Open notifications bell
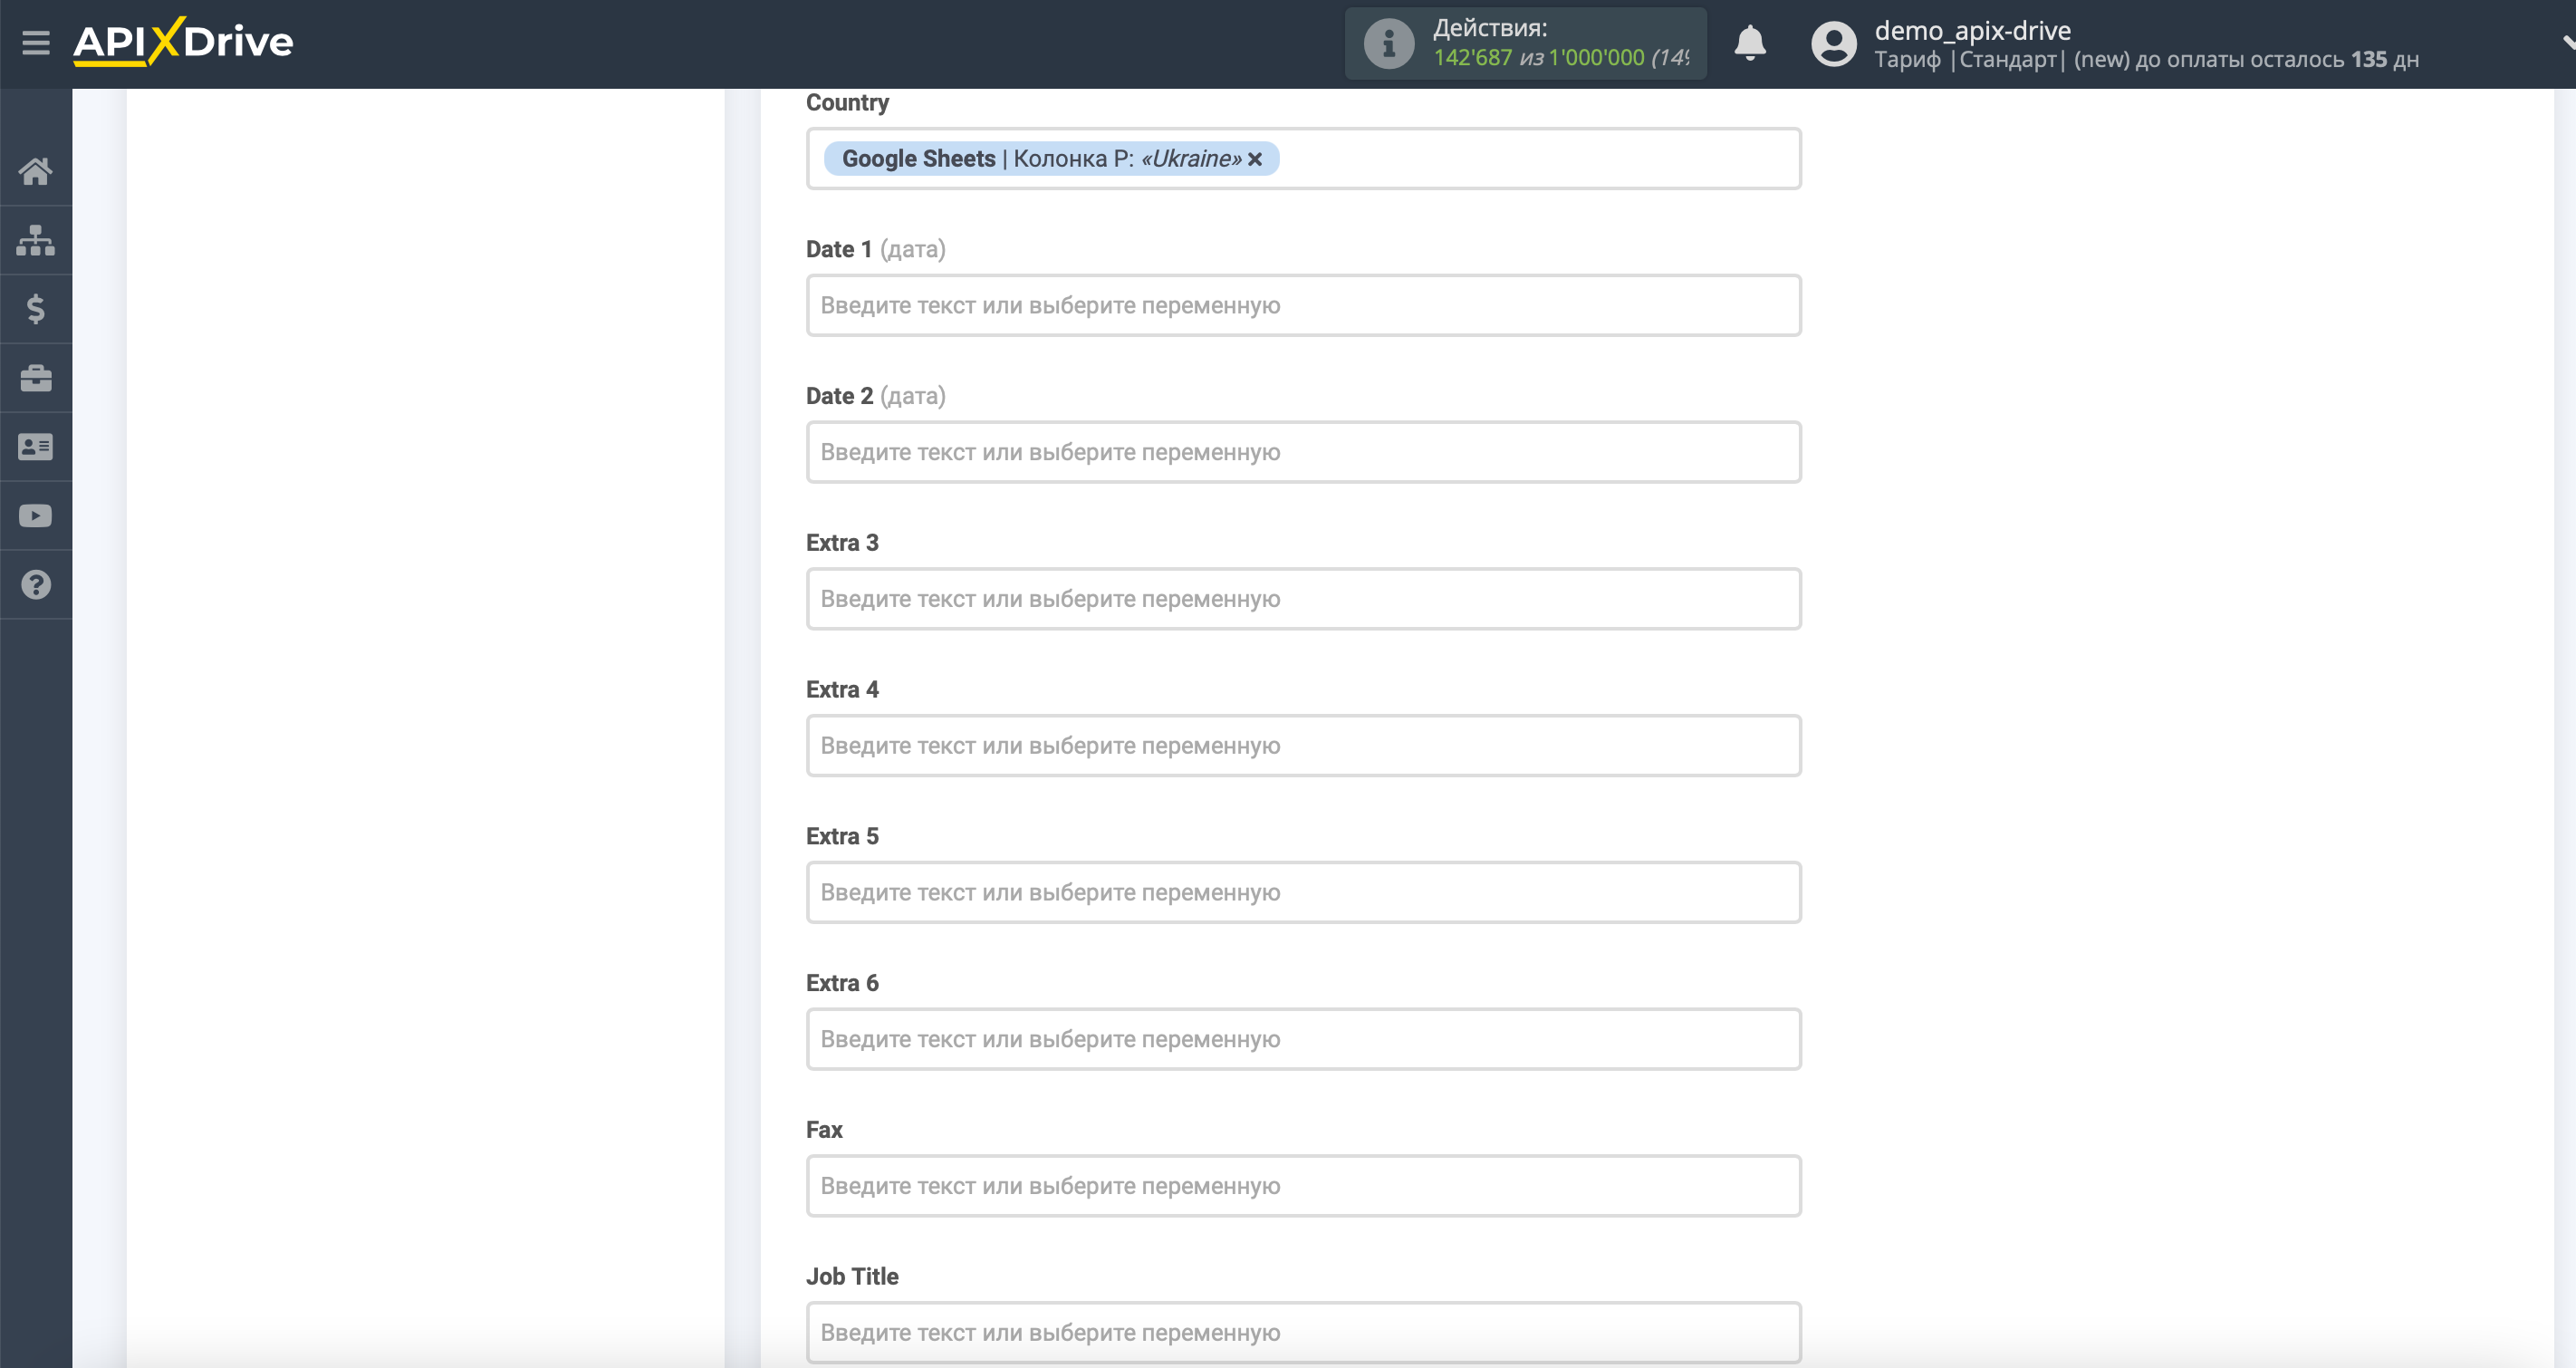 pos(1750,43)
